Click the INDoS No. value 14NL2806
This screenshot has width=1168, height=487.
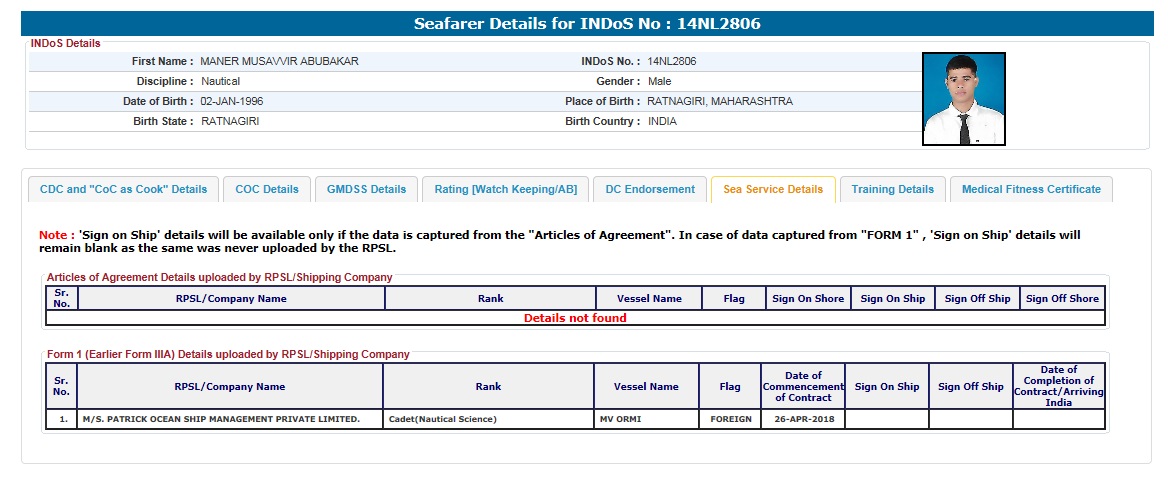coord(672,61)
